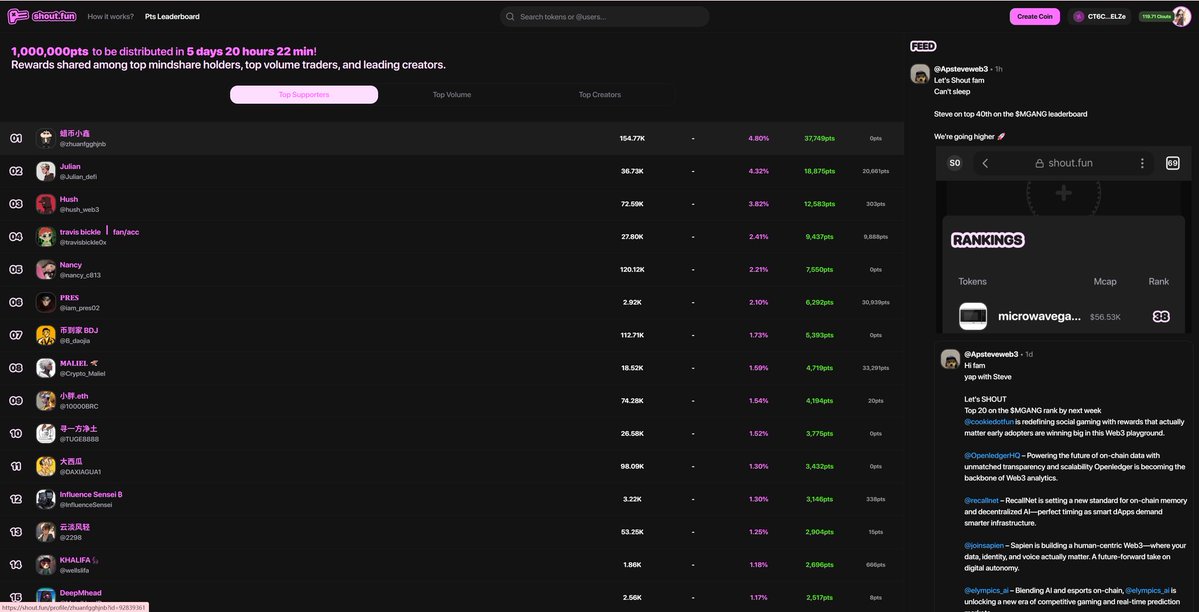Click the @wellslifa handle text
The height and width of the screenshot is (612, 1199).
pyautogui.click(x=75, y=571)
